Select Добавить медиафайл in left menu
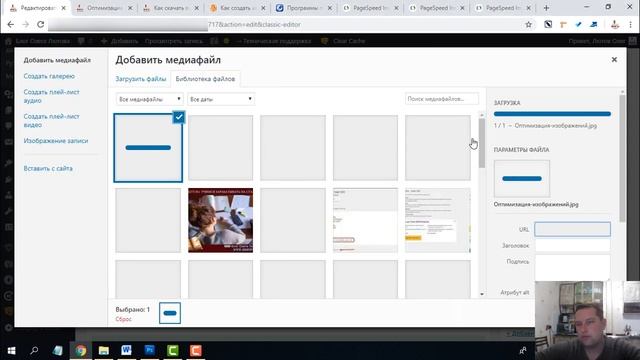The height and width of the screenshot is (360, 640). tap(57, 60)
